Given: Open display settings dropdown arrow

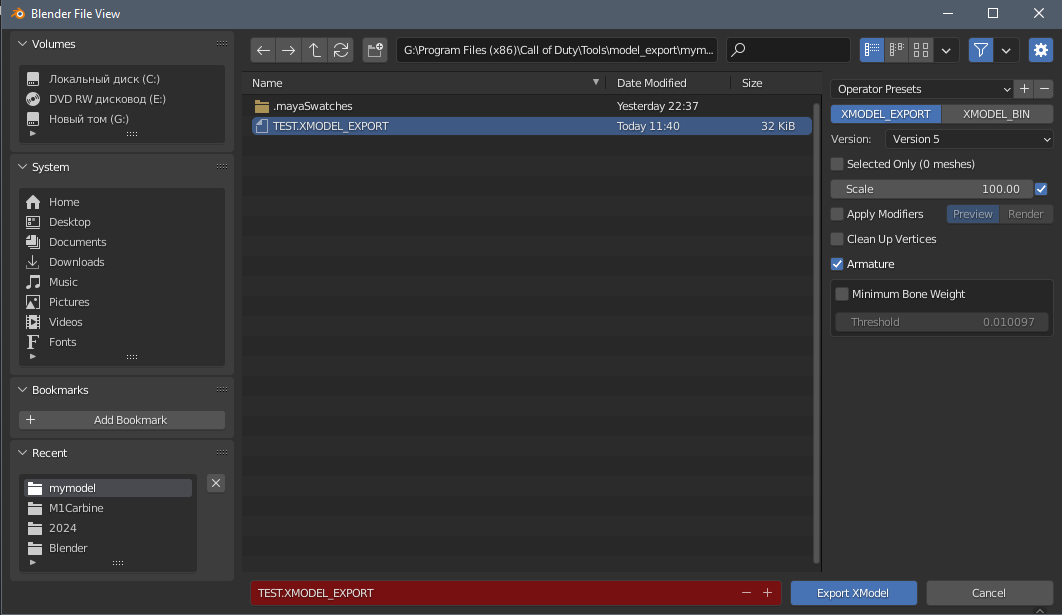Looking at the screenshot, I should pyautogui.click(x=946, y=50).
